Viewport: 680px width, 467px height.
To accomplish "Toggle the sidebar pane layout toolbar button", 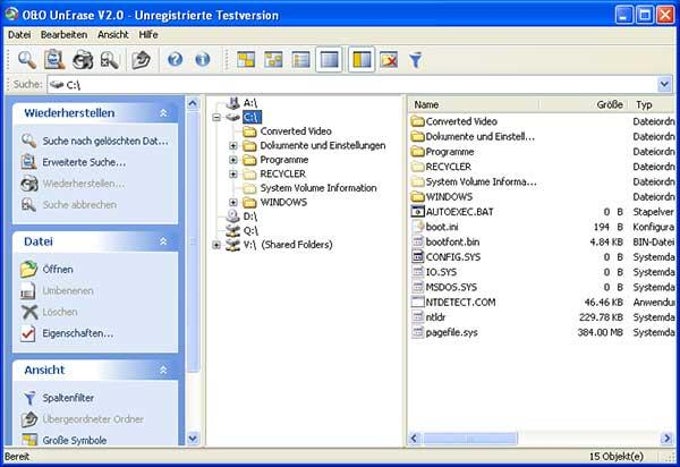I will tap(362, 59).
